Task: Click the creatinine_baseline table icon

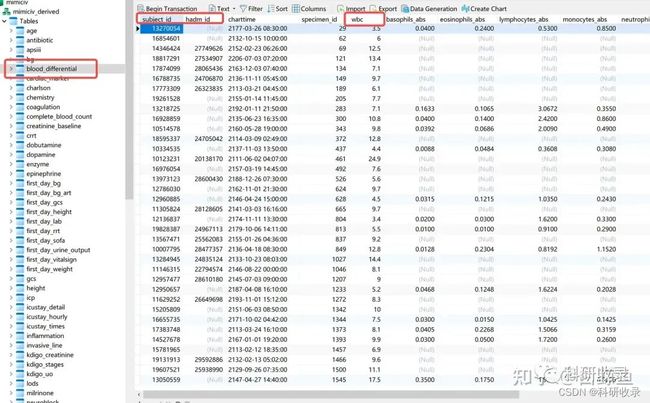Action: pos(20,126)
